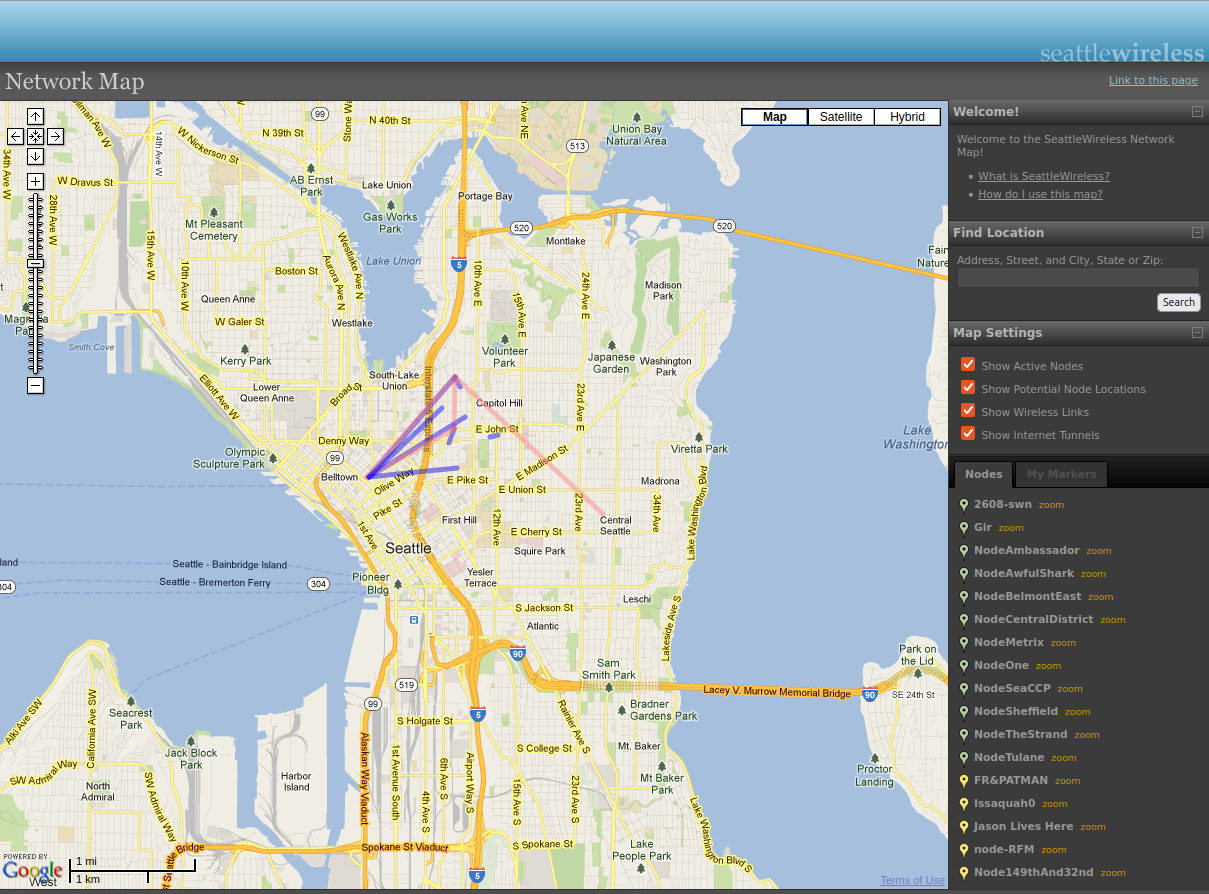
Task: Pan the map right with arrow
Action: click(55, 136)
